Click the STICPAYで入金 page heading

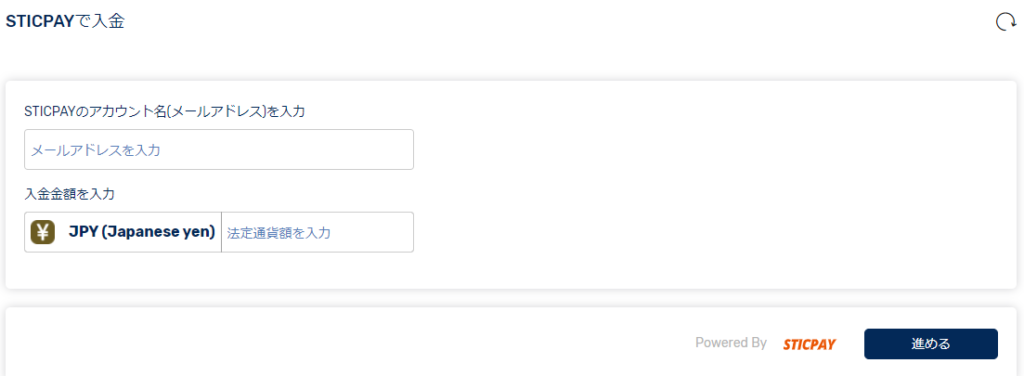(65, 22)
